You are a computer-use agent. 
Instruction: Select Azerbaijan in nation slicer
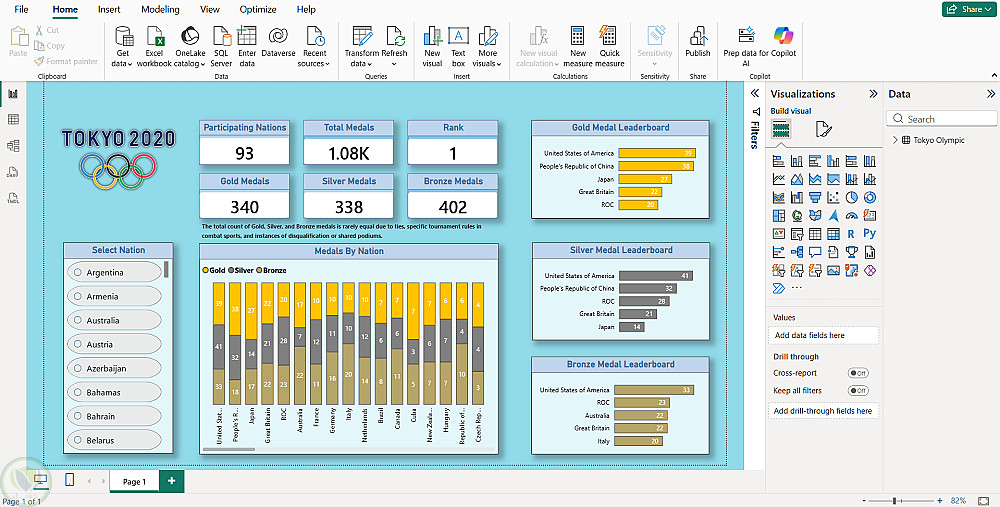pyautogui.click(x=114, y=368)
